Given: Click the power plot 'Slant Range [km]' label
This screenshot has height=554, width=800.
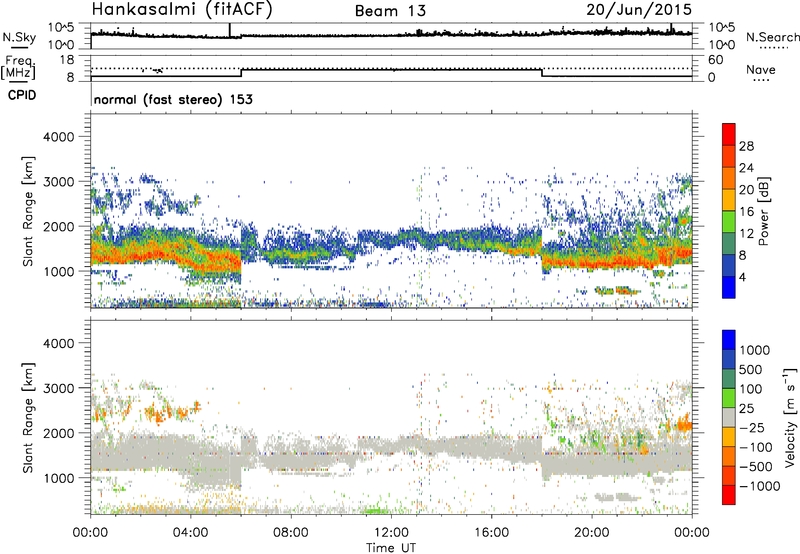Looking at the screenshot, I should point(28,211).
